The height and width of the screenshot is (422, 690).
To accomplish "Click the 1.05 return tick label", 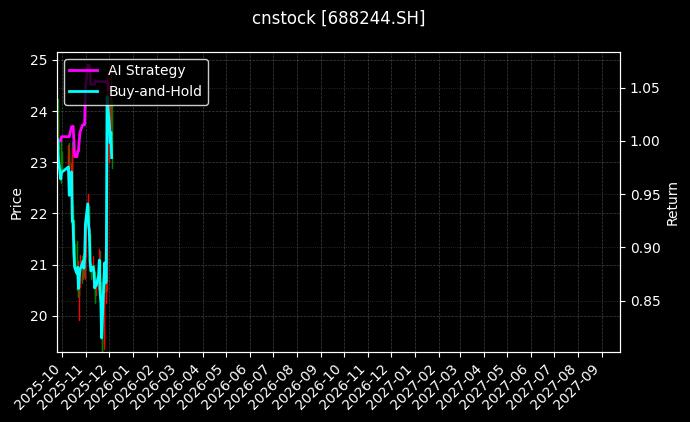I will coord(646,88).
